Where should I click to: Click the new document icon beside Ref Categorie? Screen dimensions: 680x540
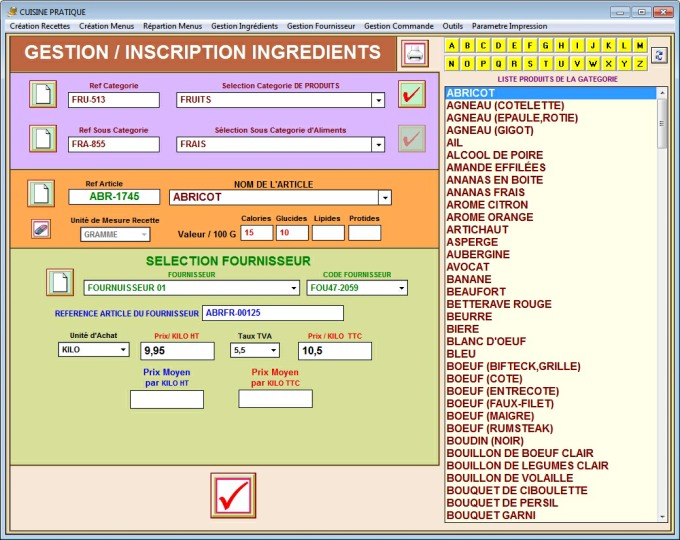(x=42, y=94)
